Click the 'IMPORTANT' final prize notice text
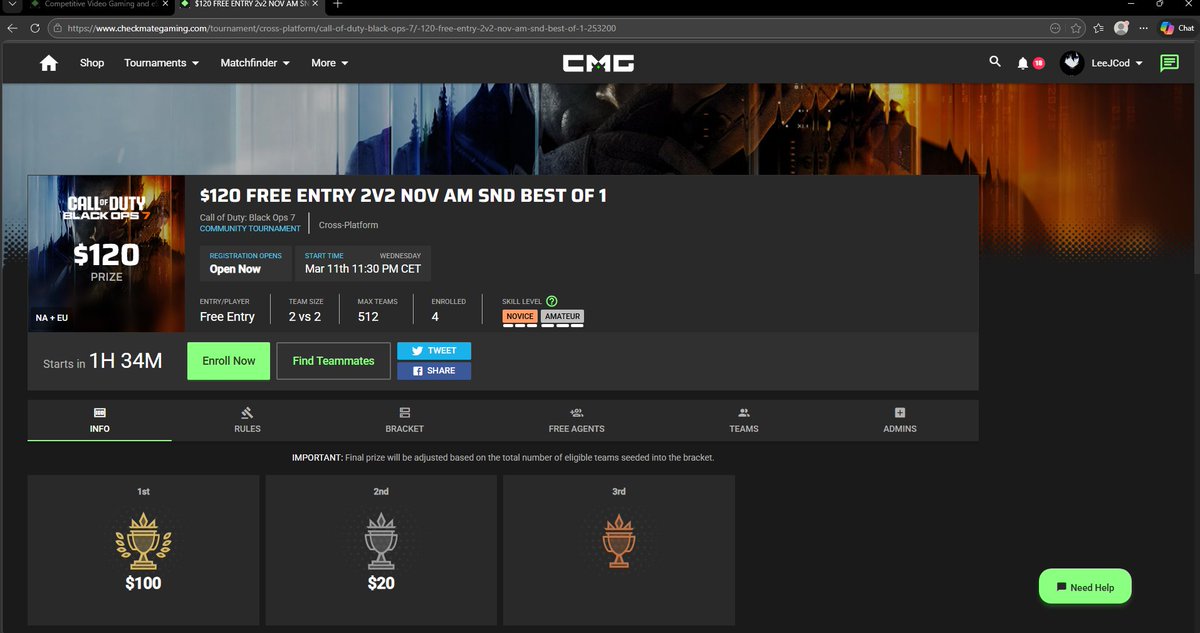1200x633 pixels. pos(503,457)
